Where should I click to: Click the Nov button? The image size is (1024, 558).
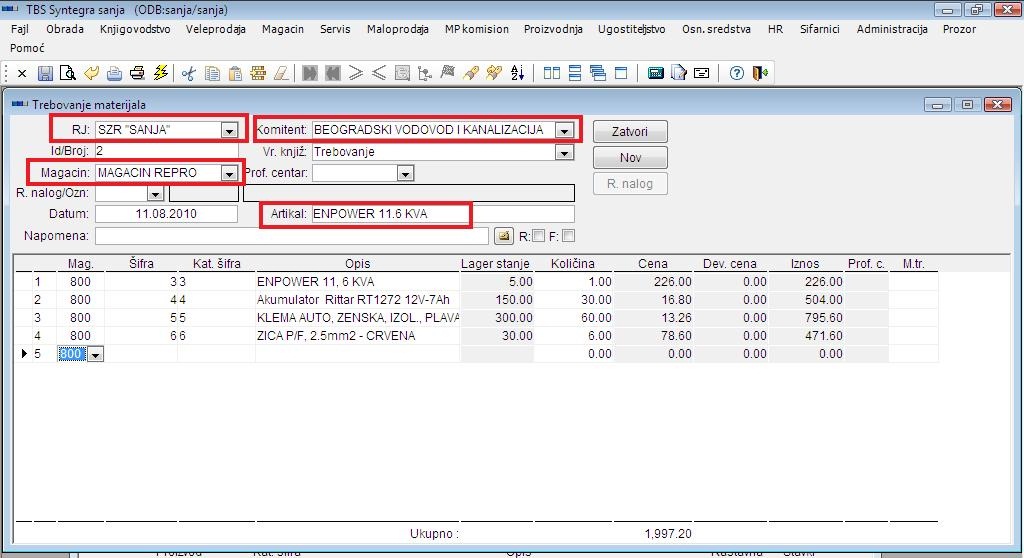(630, 158)
